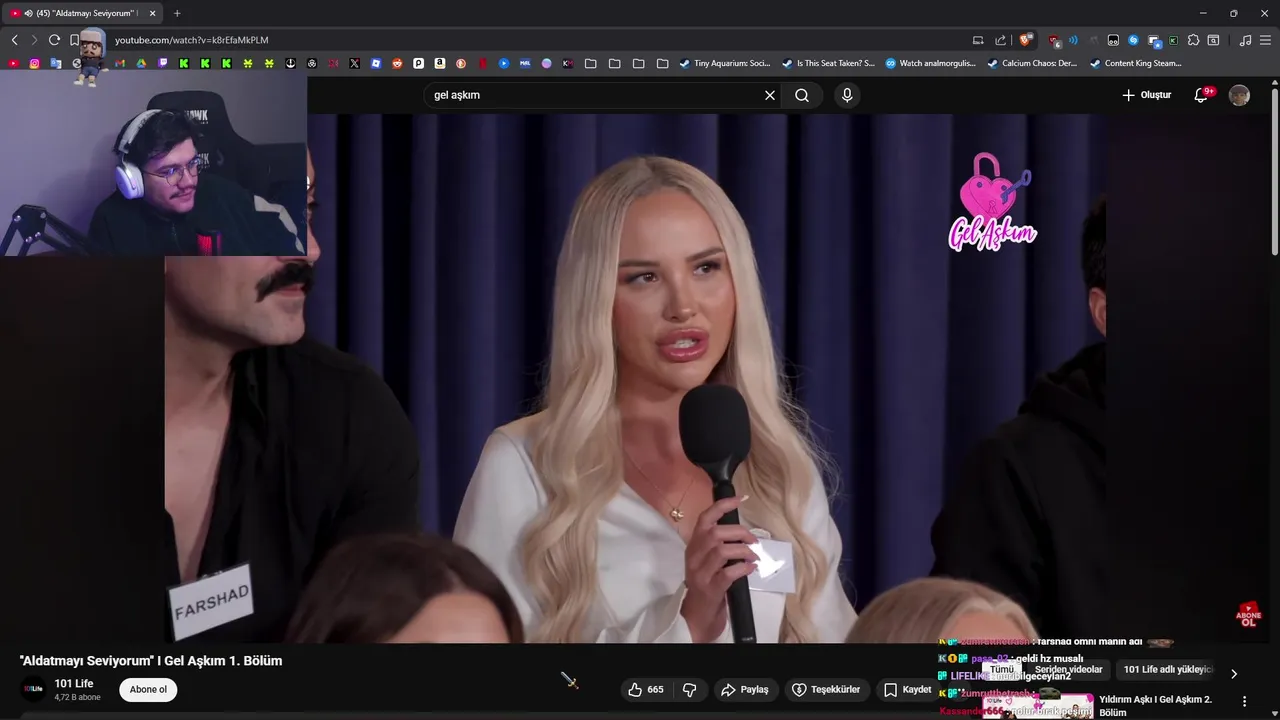Dislike the video
This screenshot has width=1280, height=720.
(689, 689)
